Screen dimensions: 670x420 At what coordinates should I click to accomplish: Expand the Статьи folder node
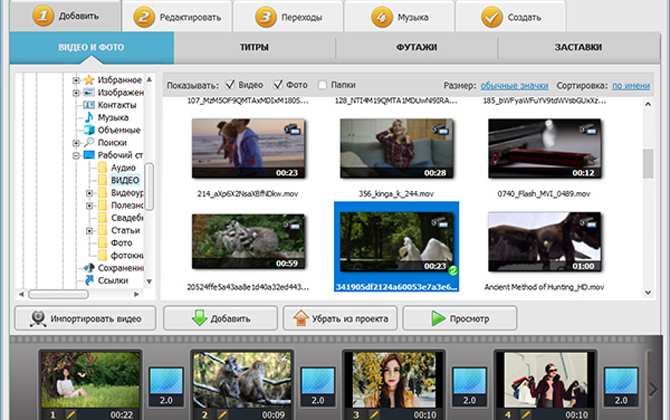pos(90,230)
